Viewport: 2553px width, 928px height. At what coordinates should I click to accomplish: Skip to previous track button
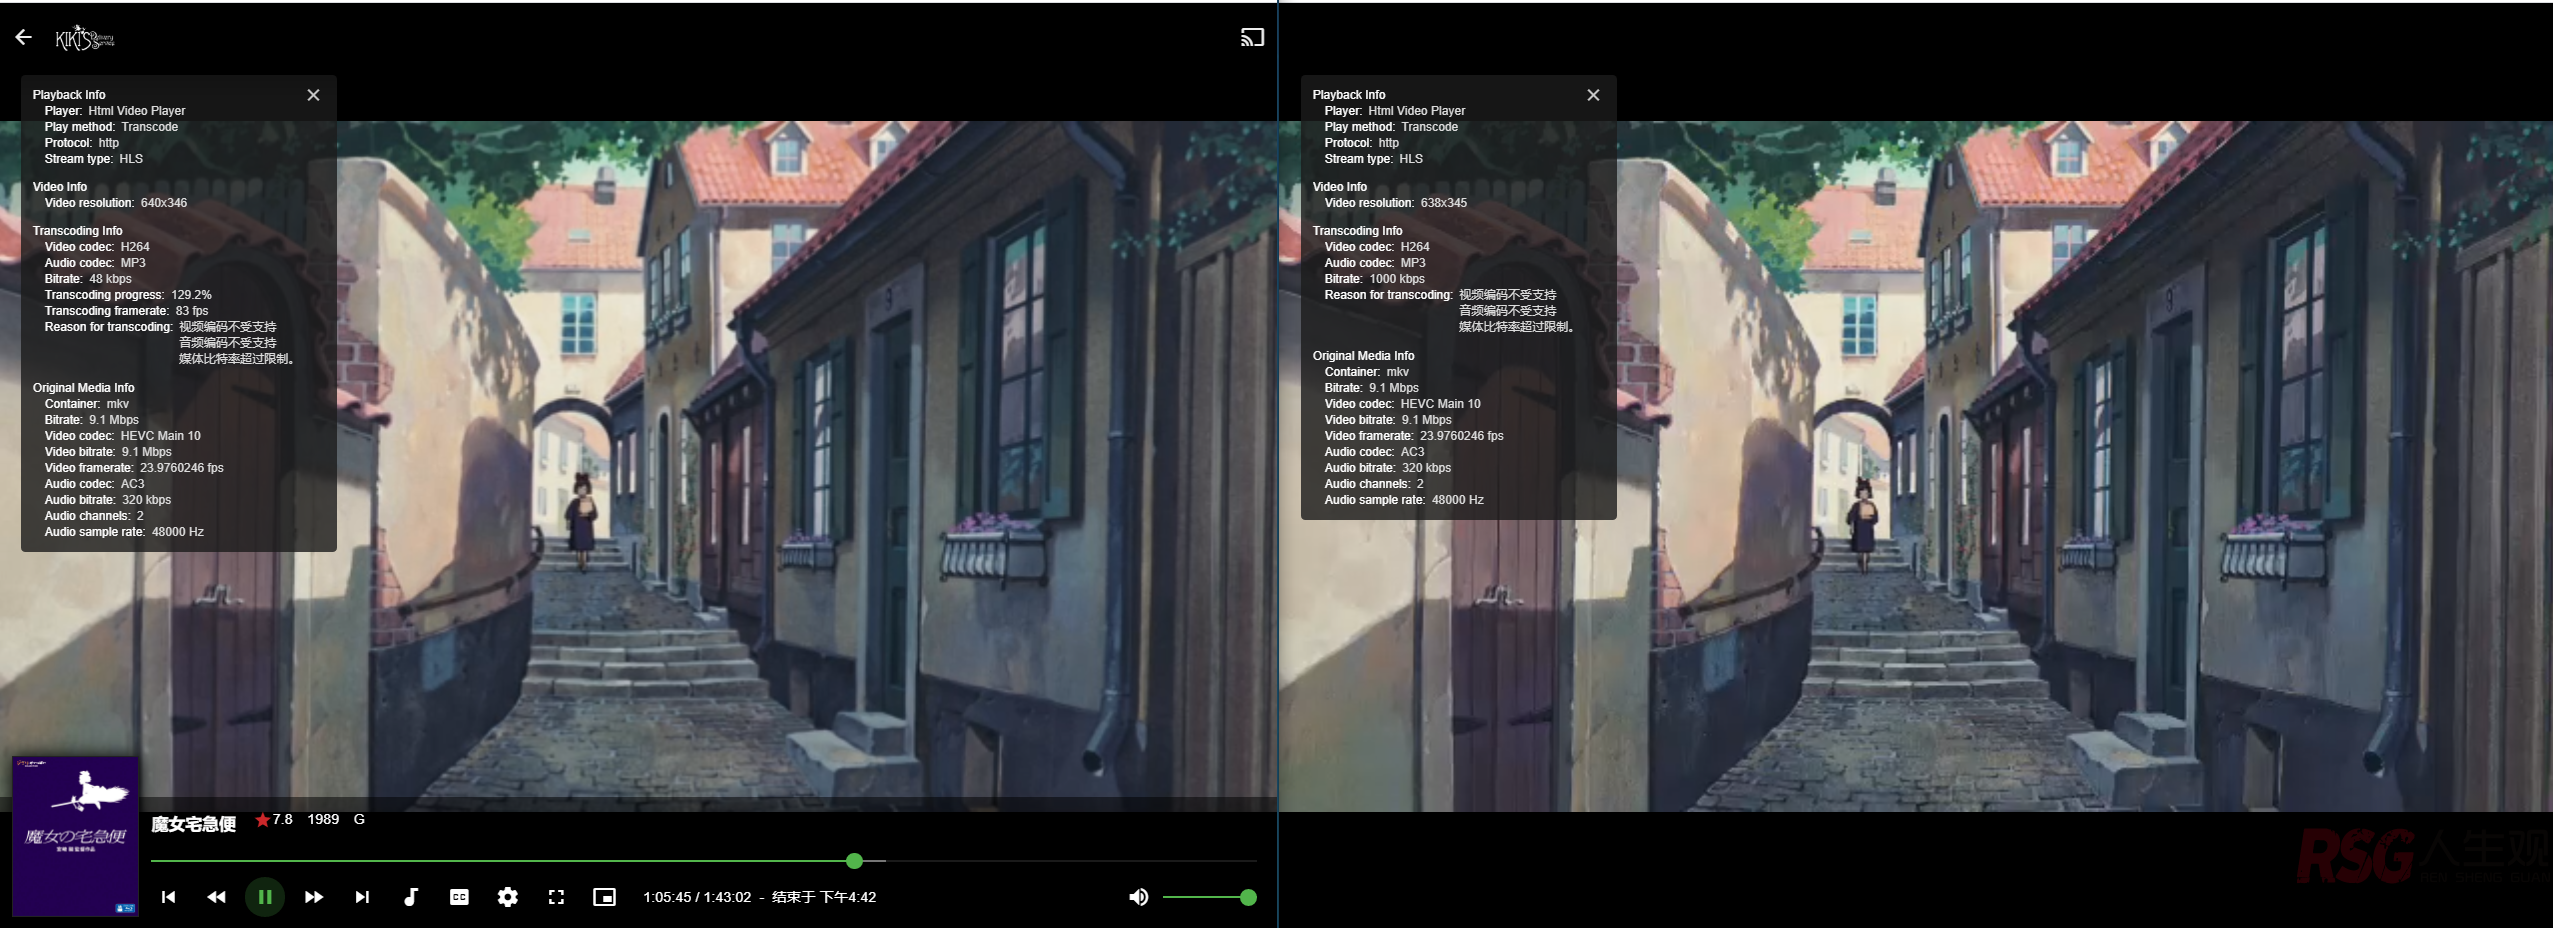point(168,897)
